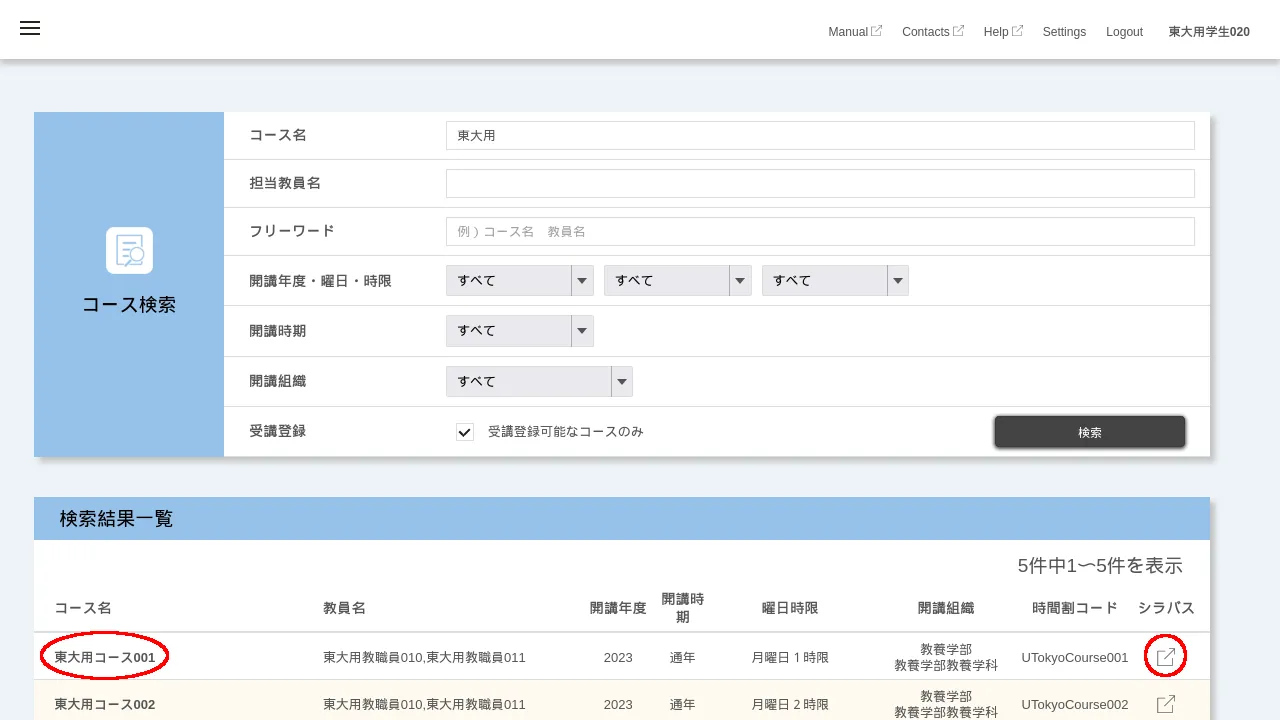Open the Manual page

pos(849,31)
